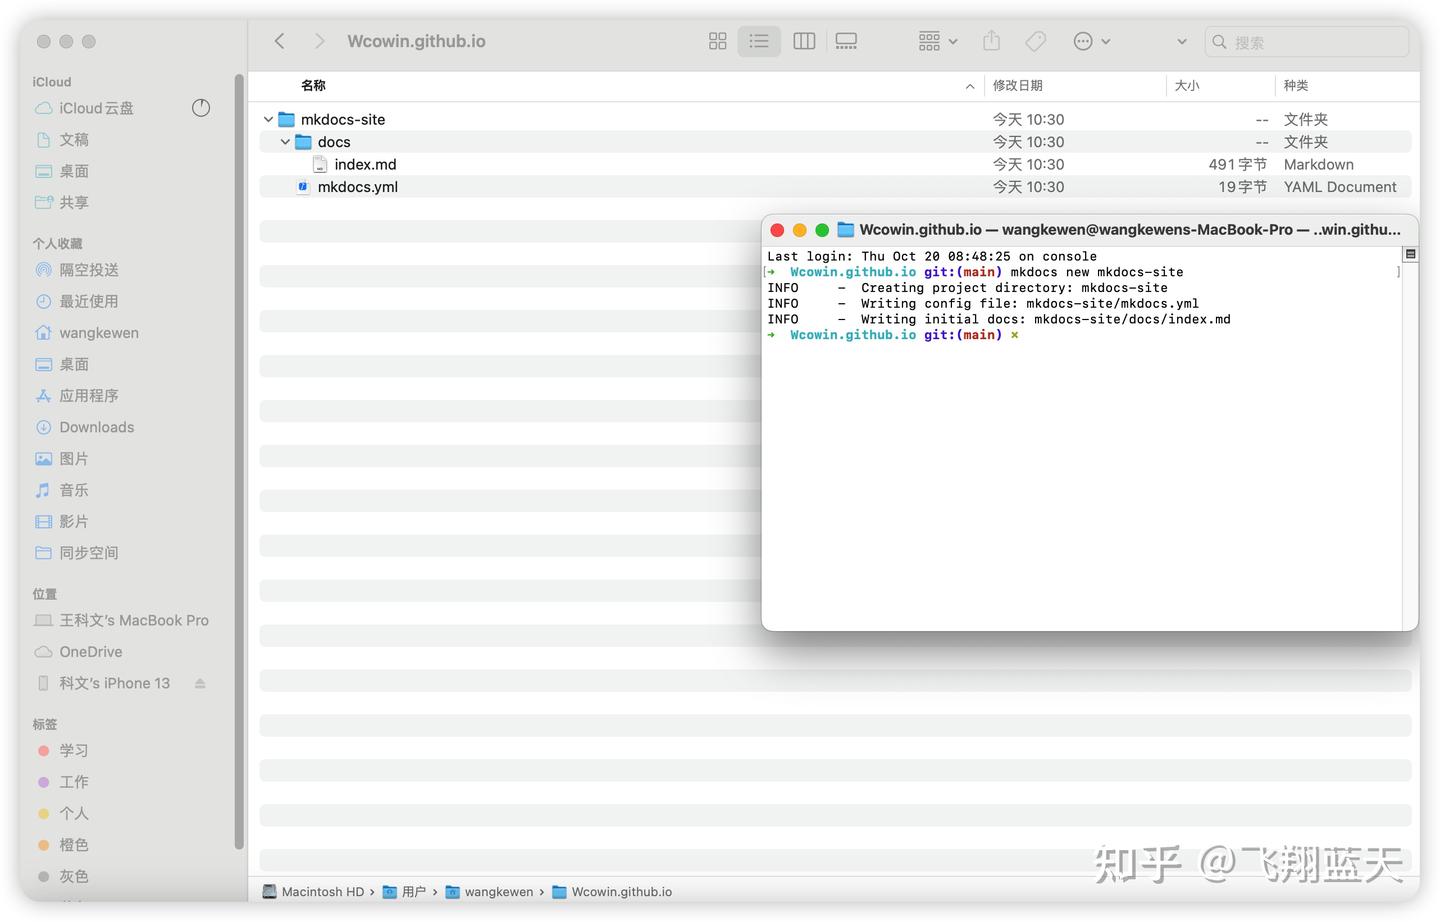Eject 科文's iPhone 13
This screenshot has height=922, width=1440.
pyautogui.click(x=200, y=683)
